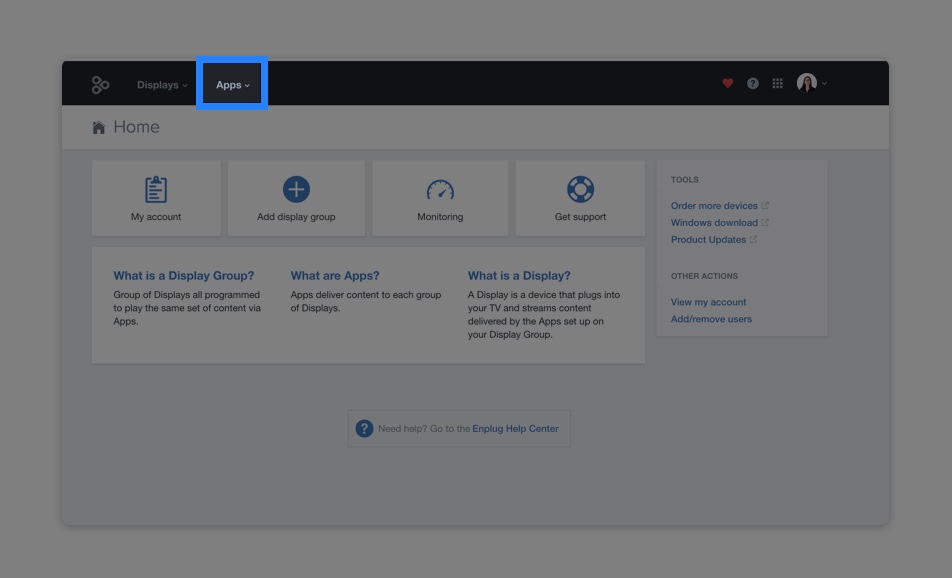Click text 'Apps deliver content to each group'

point(366,295)
